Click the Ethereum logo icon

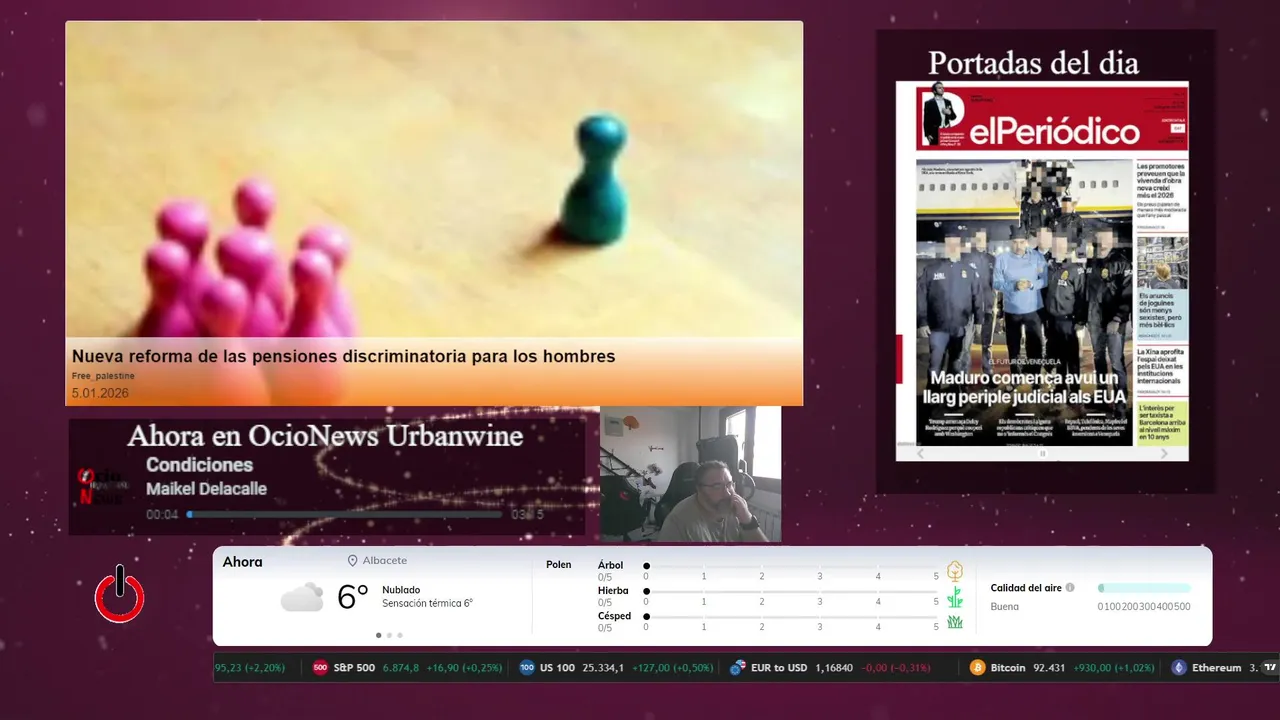coord(1179,668)
